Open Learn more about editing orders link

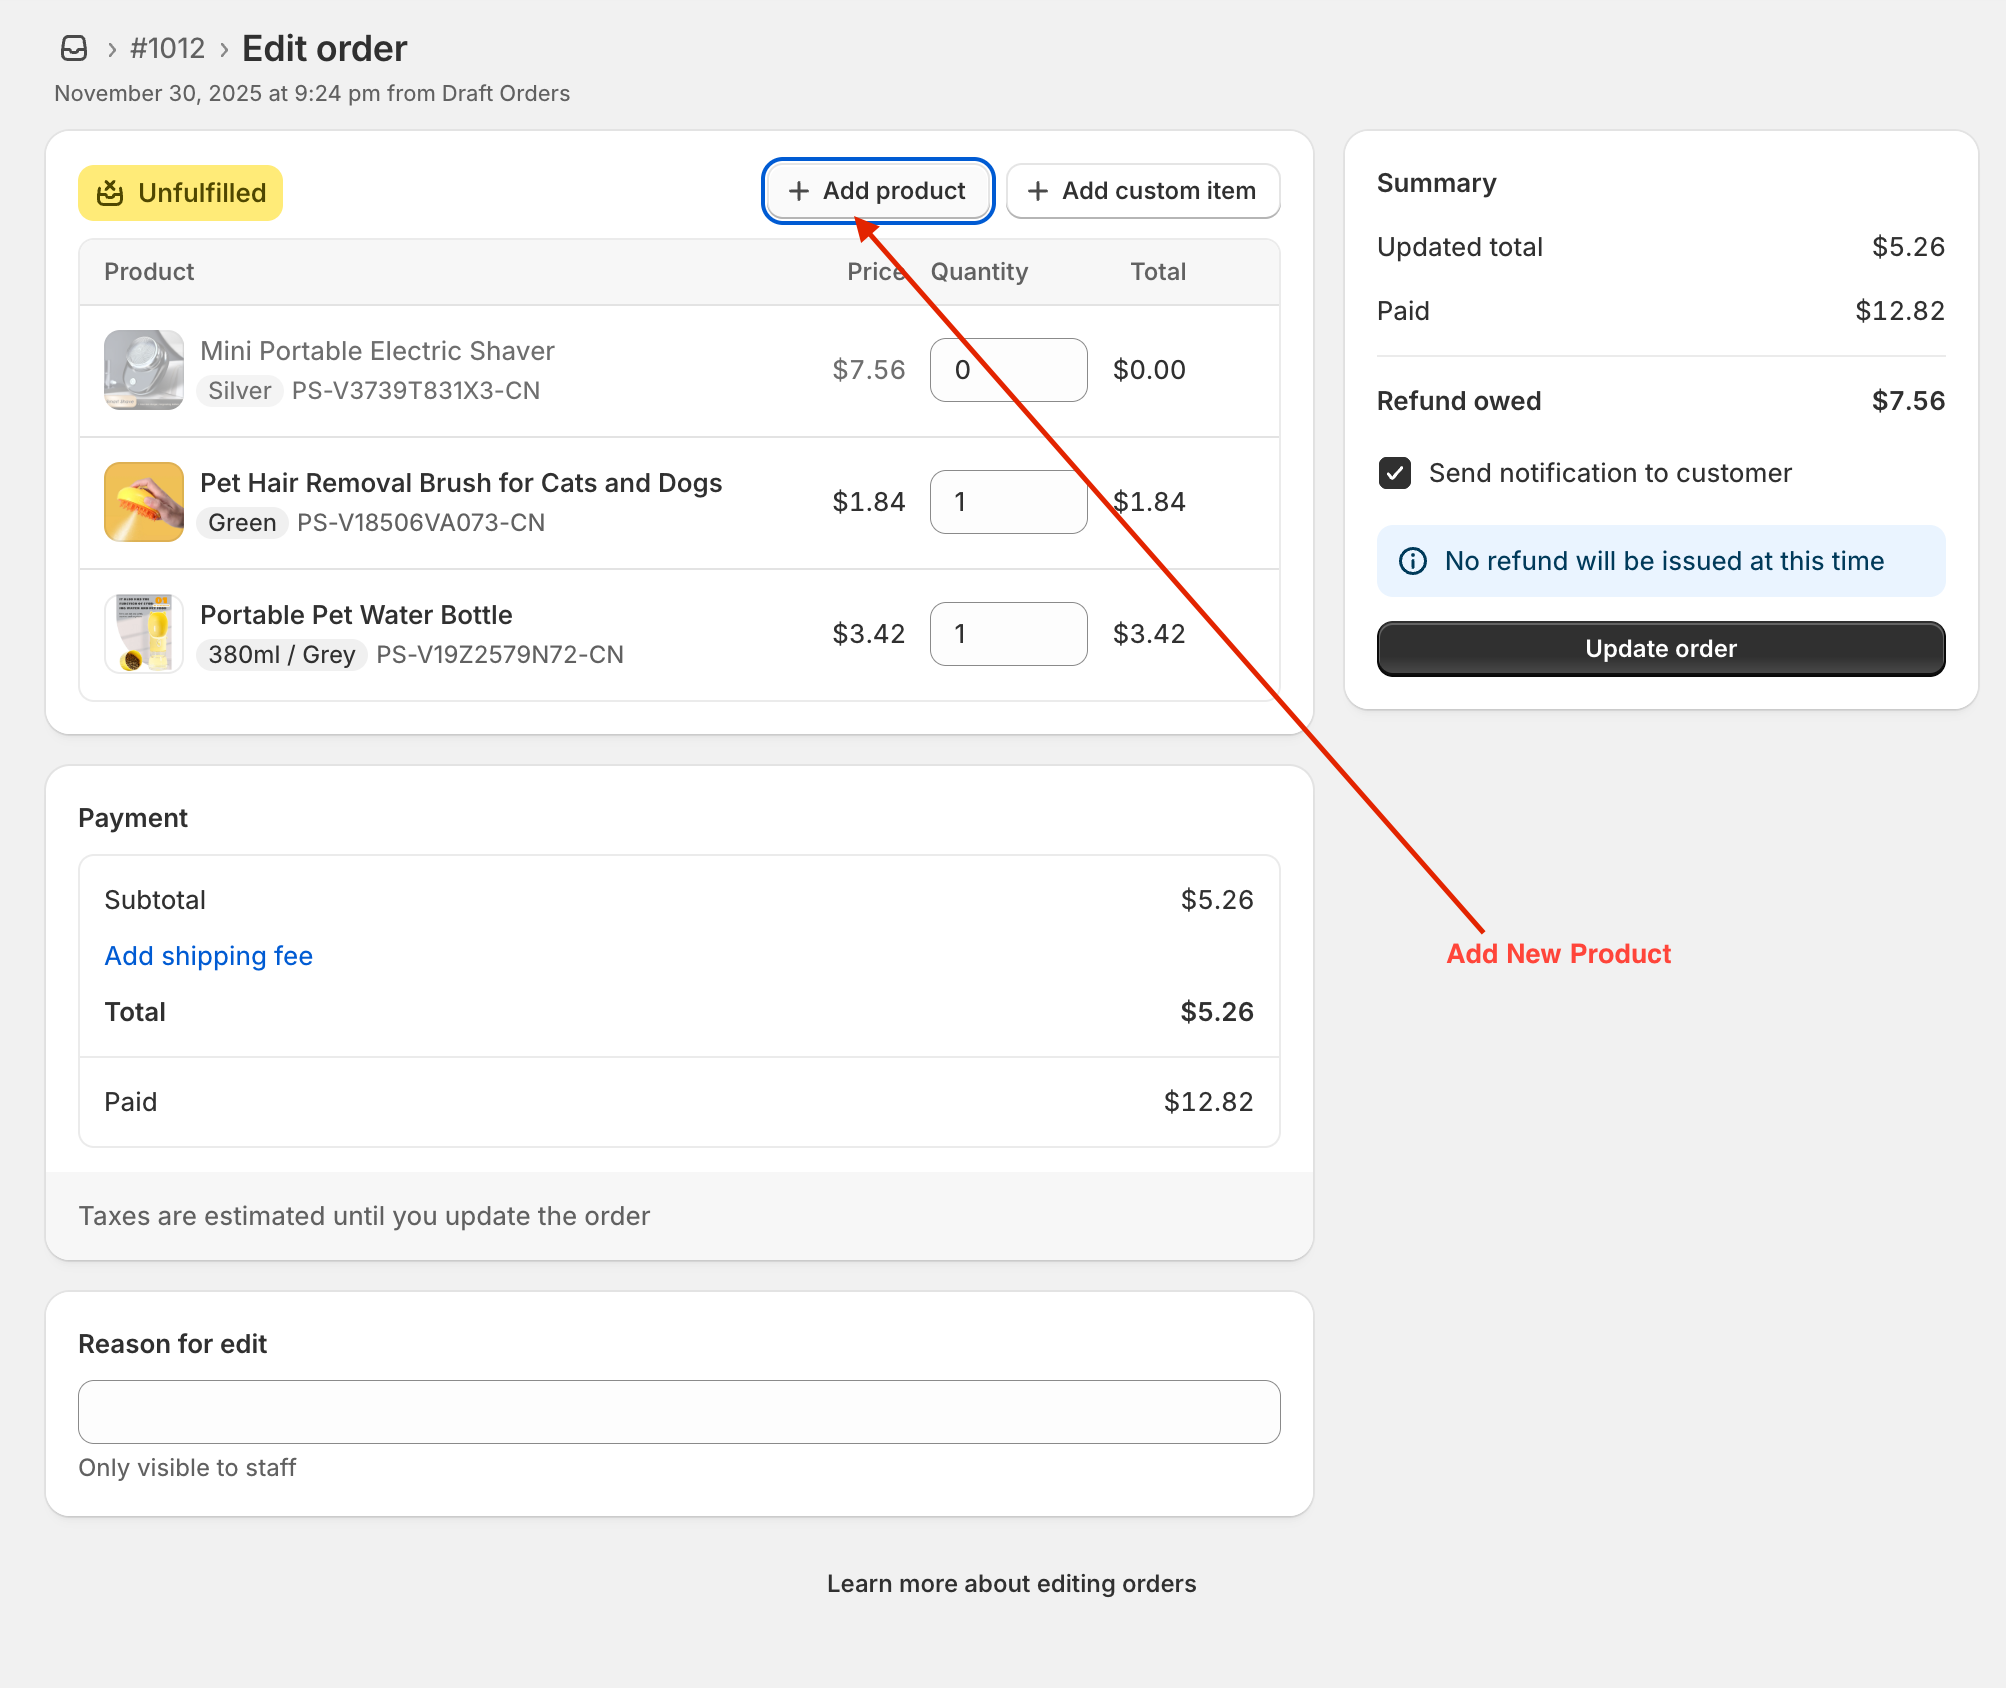coord(1011,1584)
